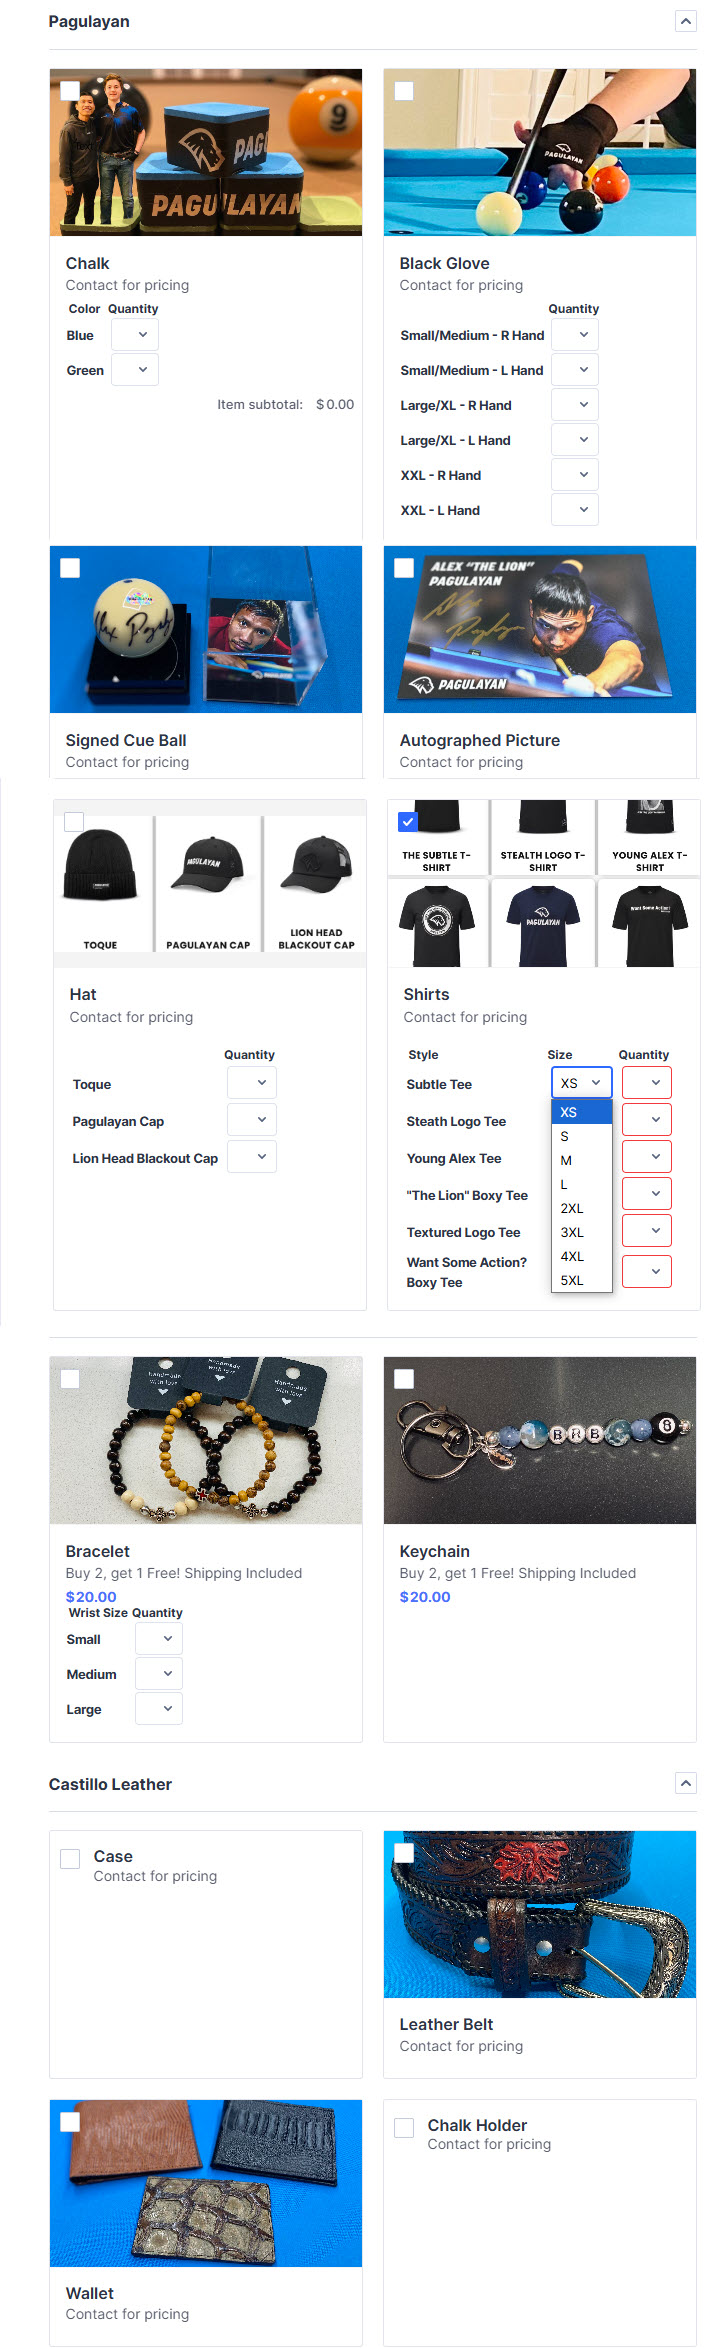Open XXL - L Hand glove quantity dropdown

tap(575, 510)
